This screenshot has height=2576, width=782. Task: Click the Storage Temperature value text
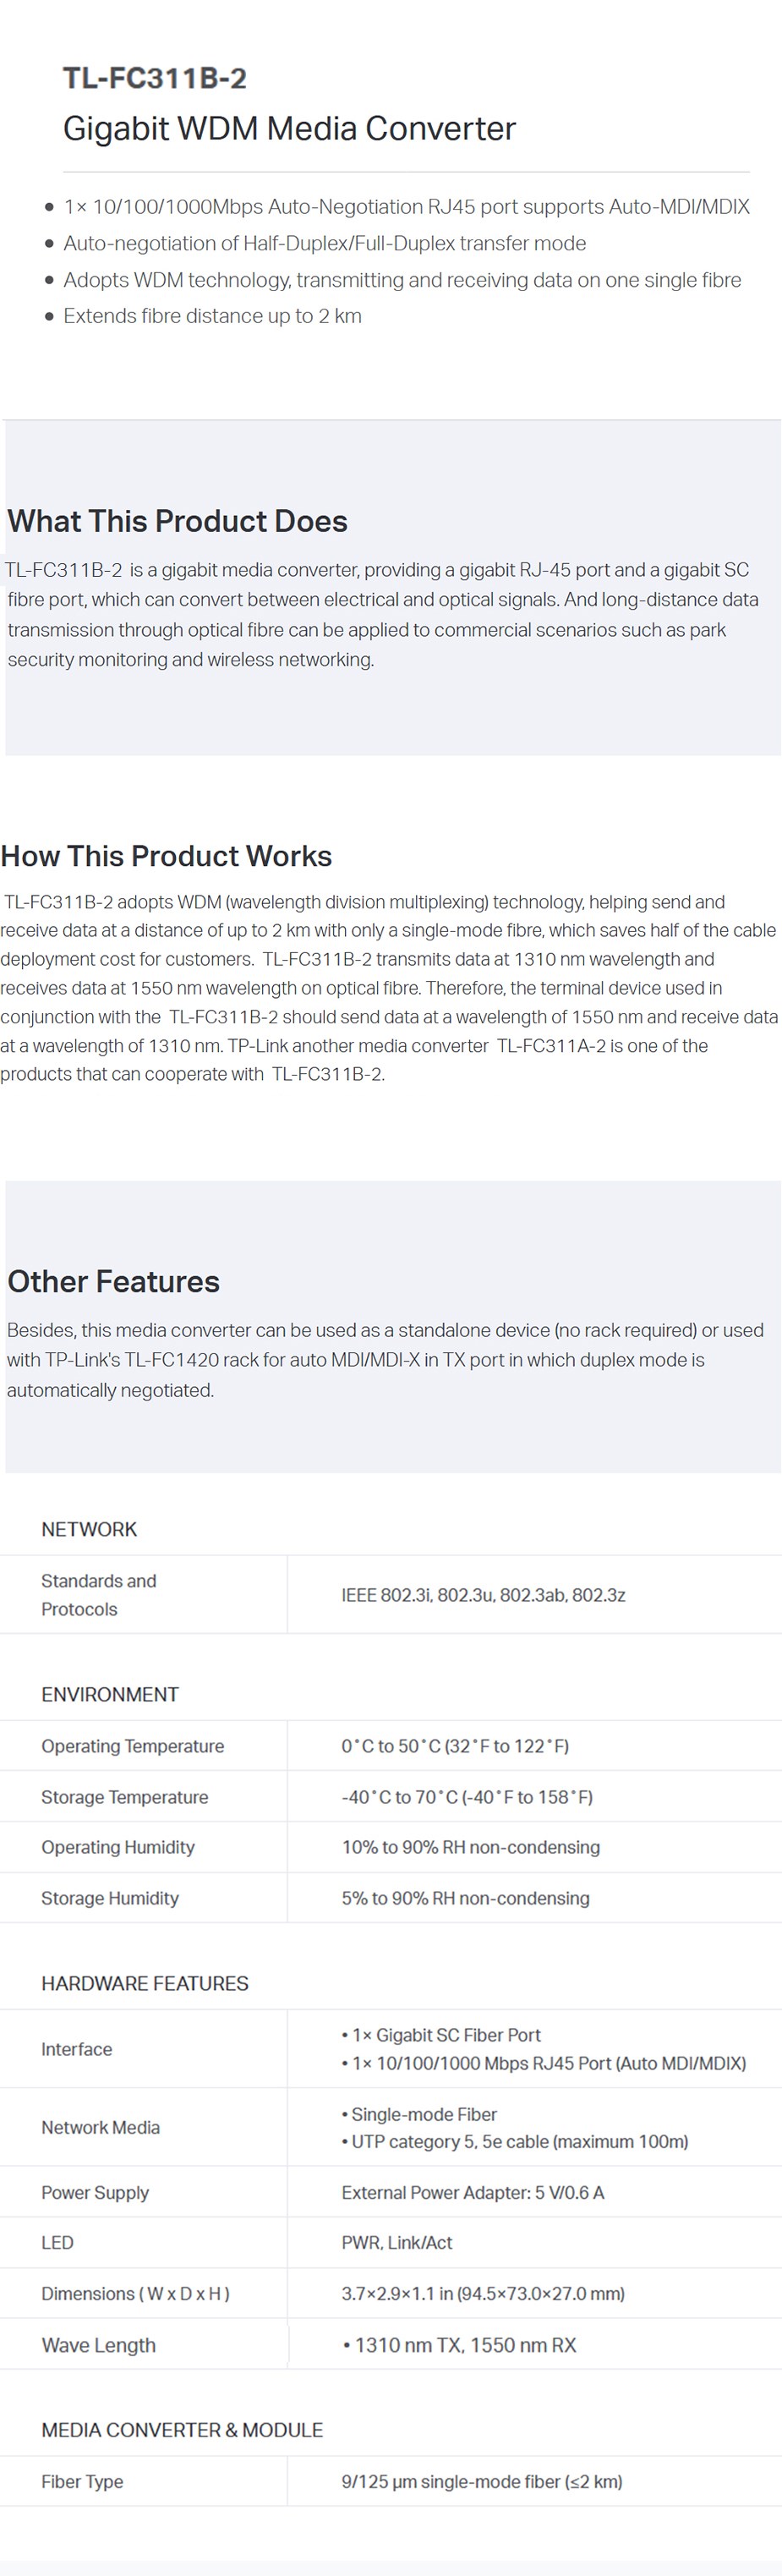(467, 1797)
